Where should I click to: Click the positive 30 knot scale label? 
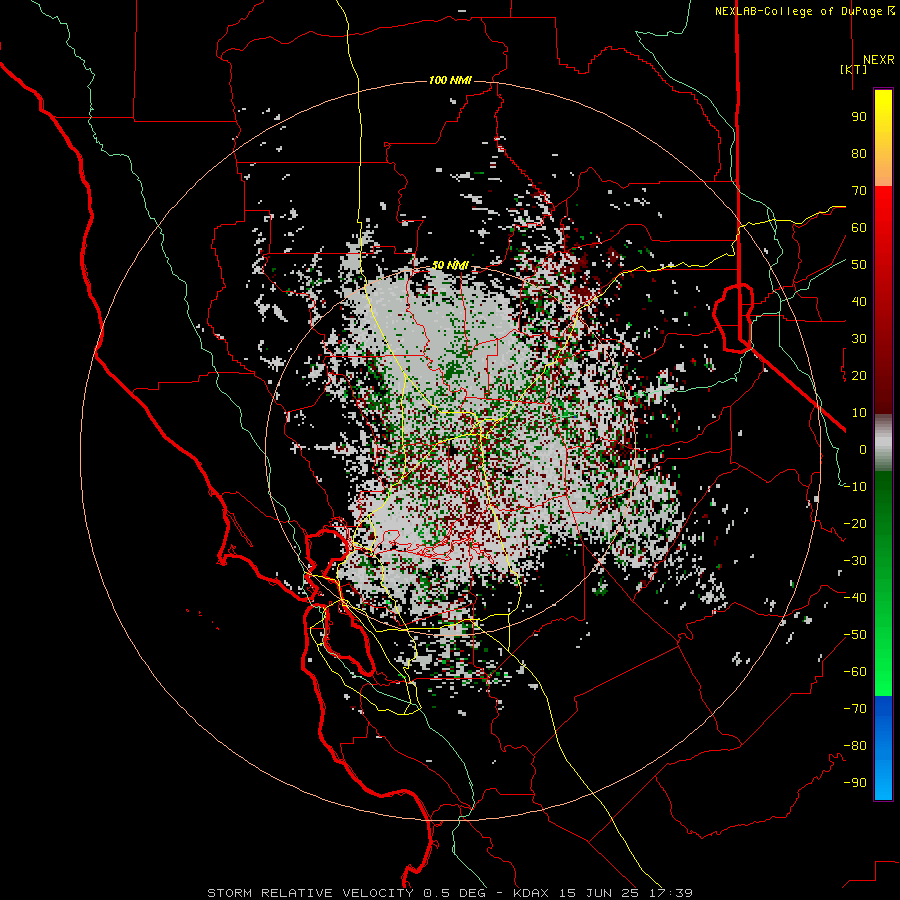tap(859, 339)
